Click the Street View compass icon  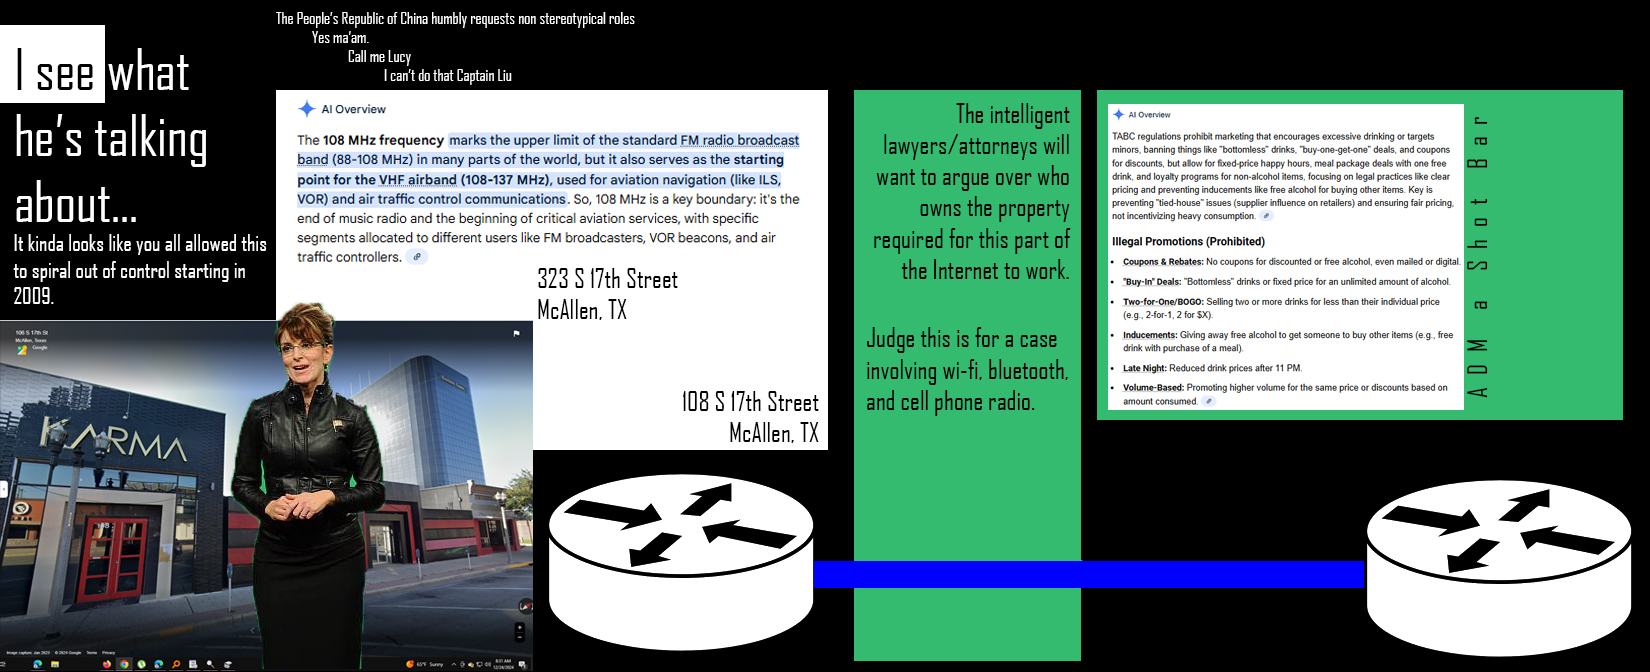click(526, 607)
